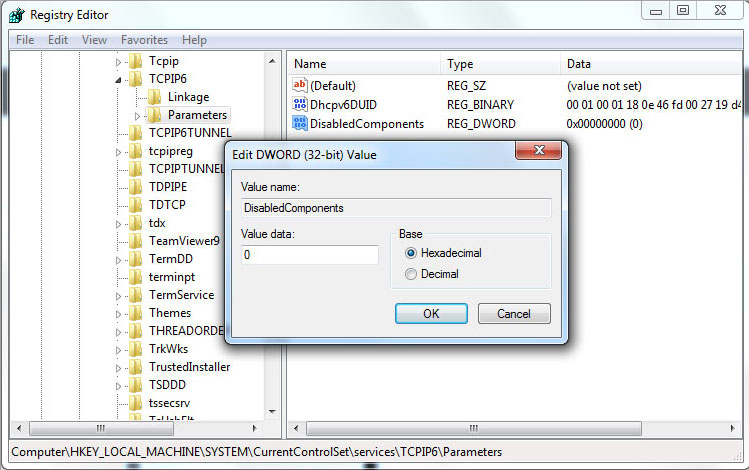Collapse the TCPIP6 tree node
This screenshot has height=470, width=749.
[x=119, y=79]
